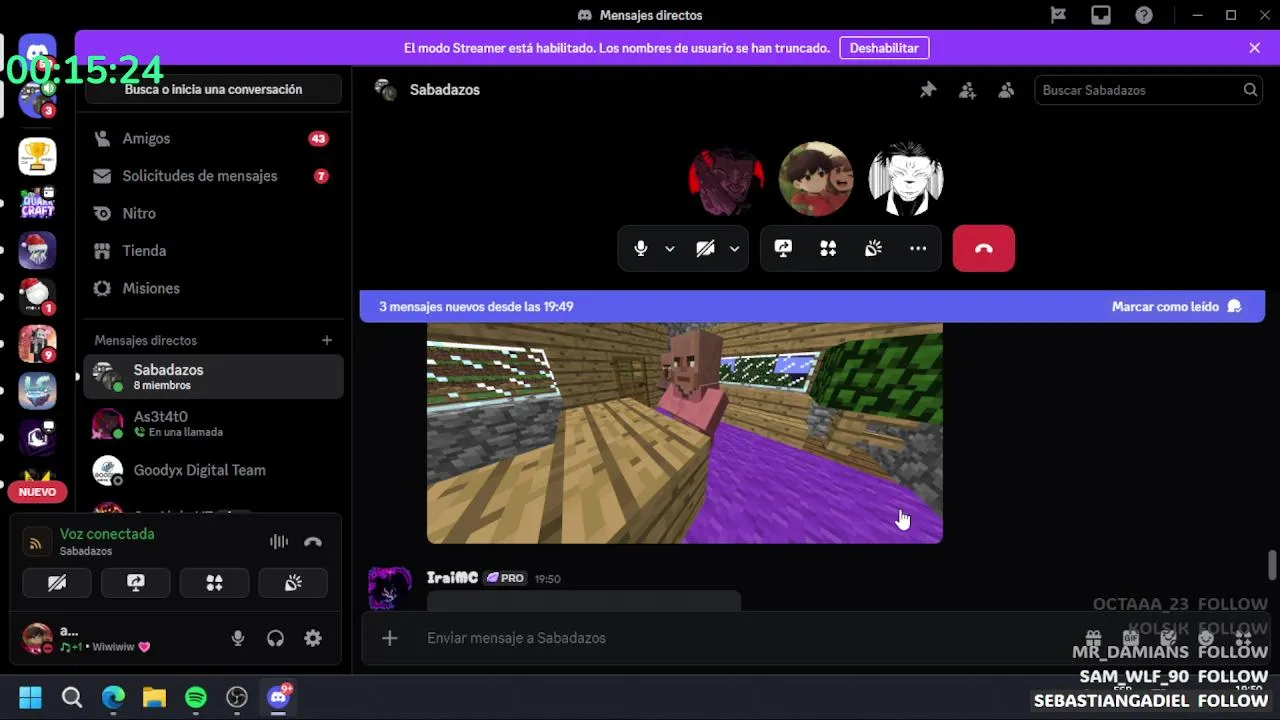
Task: Open the Goodyx Digital Team conversation
Action: 213,470
